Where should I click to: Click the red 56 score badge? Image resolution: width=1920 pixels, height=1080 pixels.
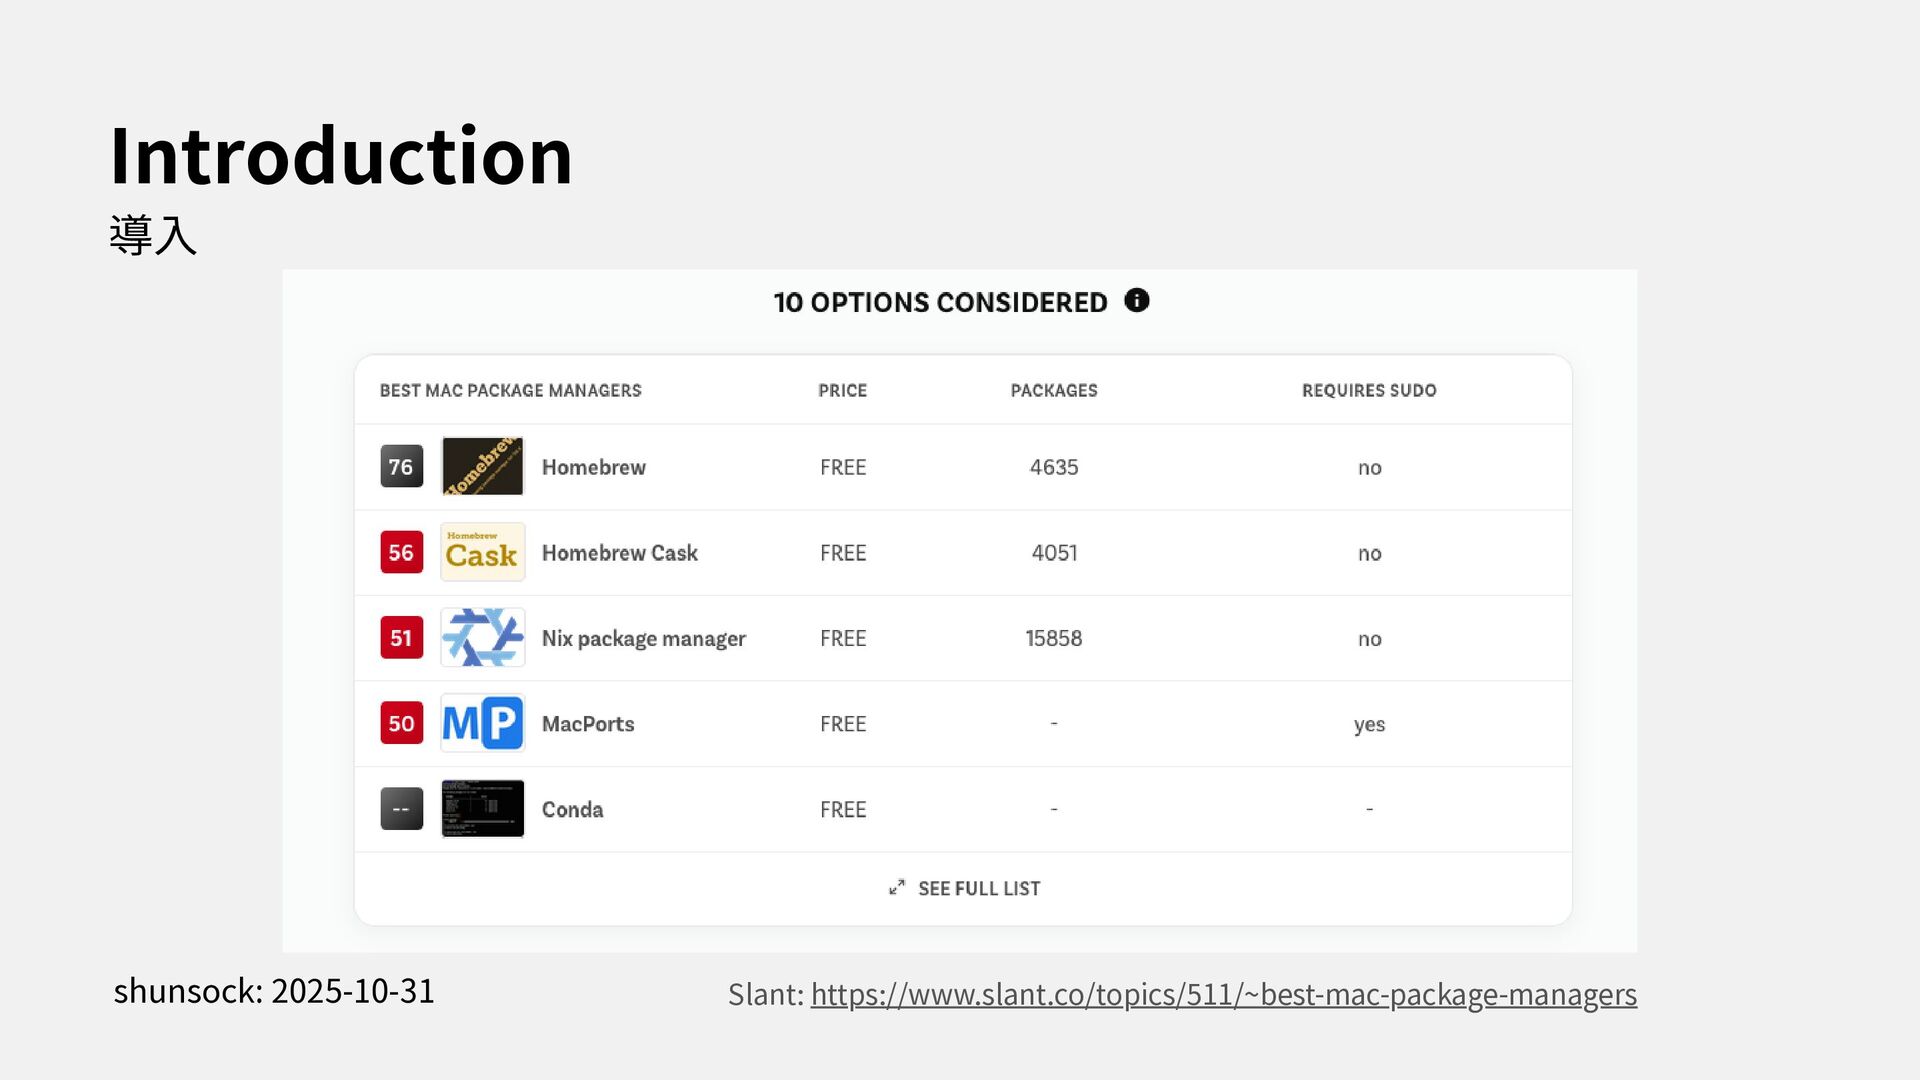tap(401, 552)
